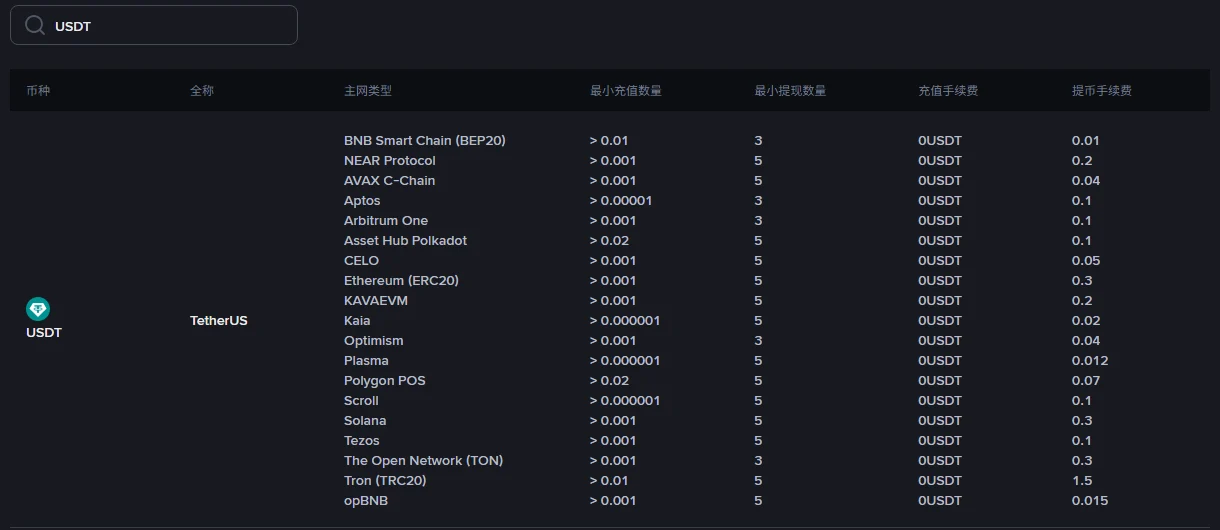Click Plasma withdrawal fee 0.012
The width and height of the screenshot is (1220, 530).
tap(1090, 361)
